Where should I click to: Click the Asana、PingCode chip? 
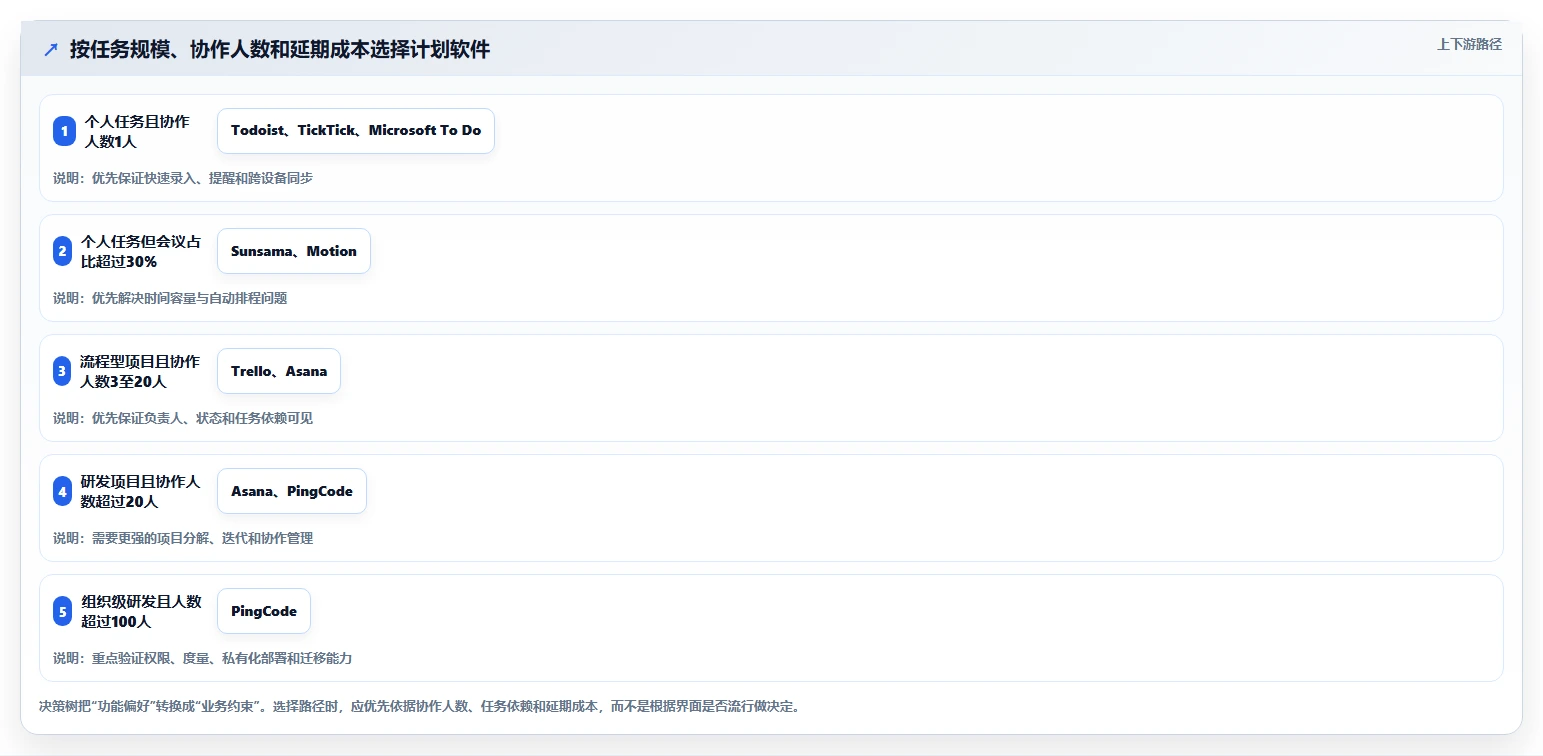(x=292, y=491)
